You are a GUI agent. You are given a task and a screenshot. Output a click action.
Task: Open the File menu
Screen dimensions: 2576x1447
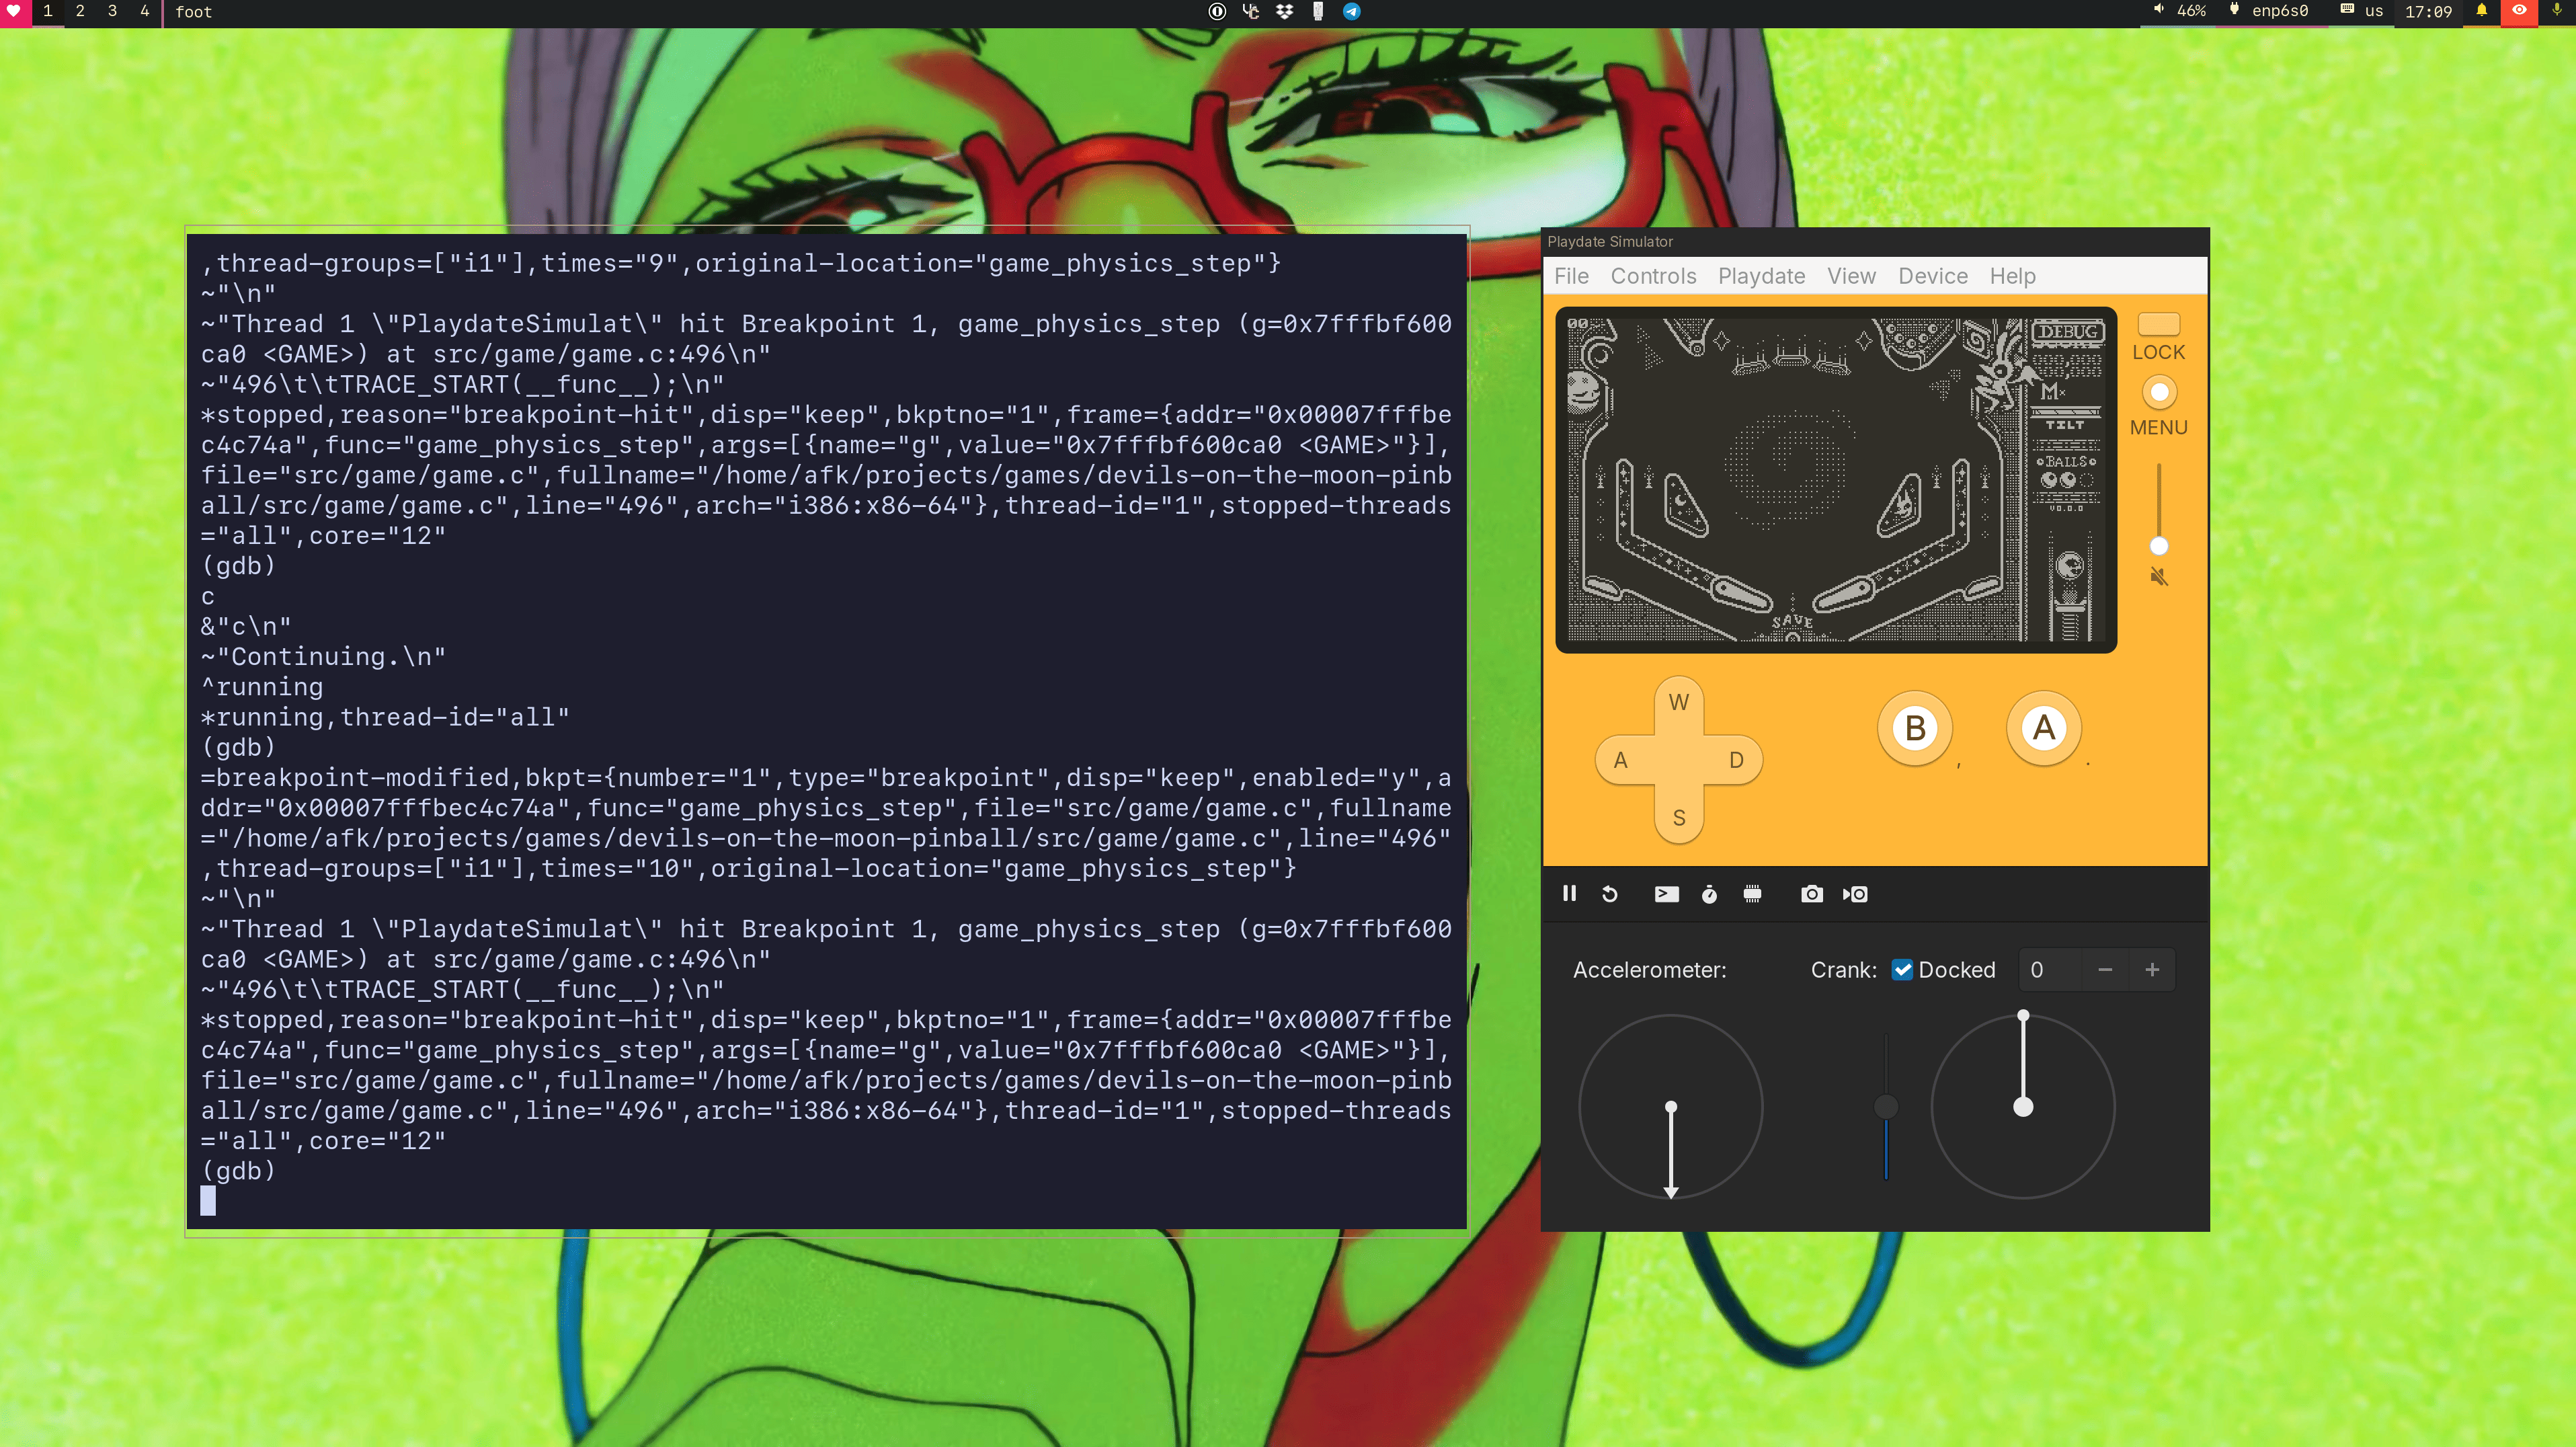1570,276
